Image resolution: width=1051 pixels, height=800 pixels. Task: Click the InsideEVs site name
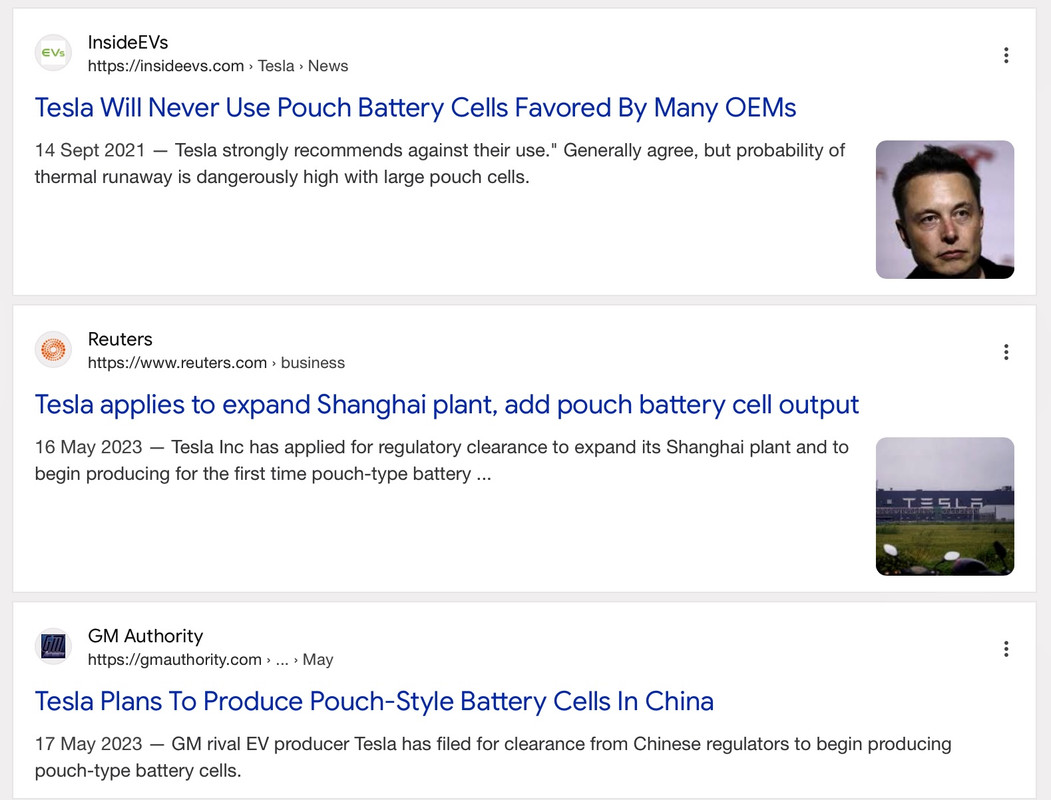click(127, 42)
